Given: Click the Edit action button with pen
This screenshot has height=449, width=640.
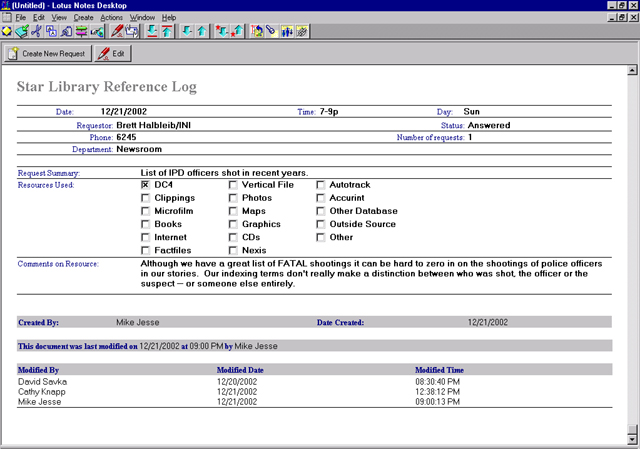Looking at the screenshot, I should [113, 53].
